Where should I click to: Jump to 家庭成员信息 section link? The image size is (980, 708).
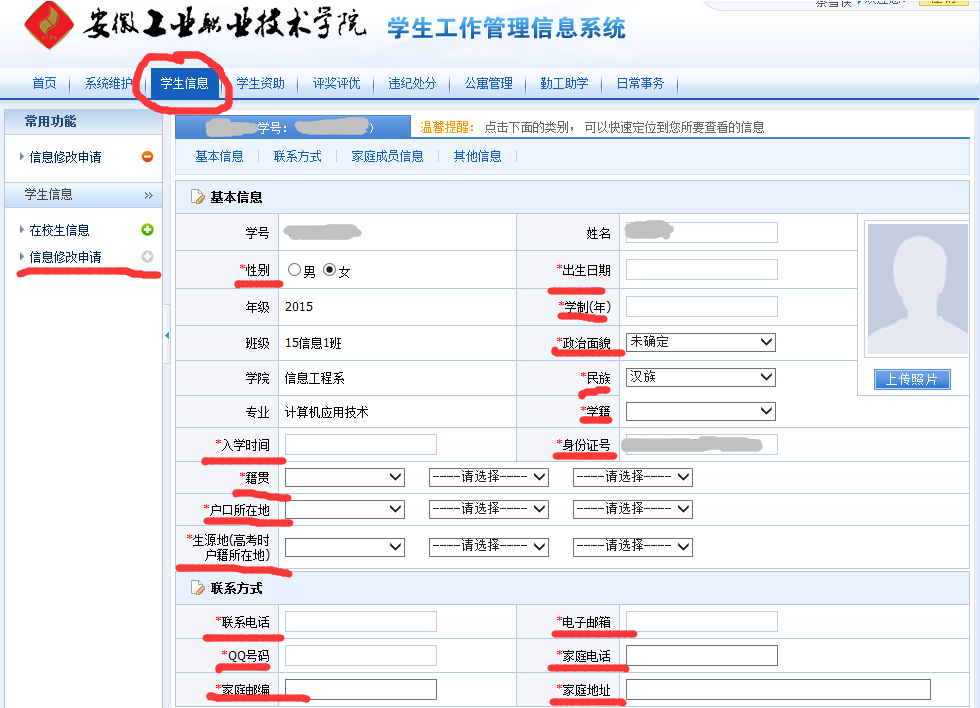point(387,156)
